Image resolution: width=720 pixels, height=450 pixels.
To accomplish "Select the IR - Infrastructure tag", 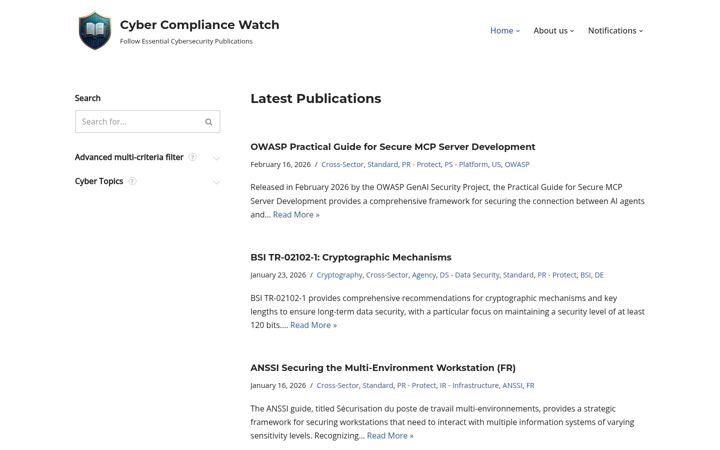I will coord(469,386).
